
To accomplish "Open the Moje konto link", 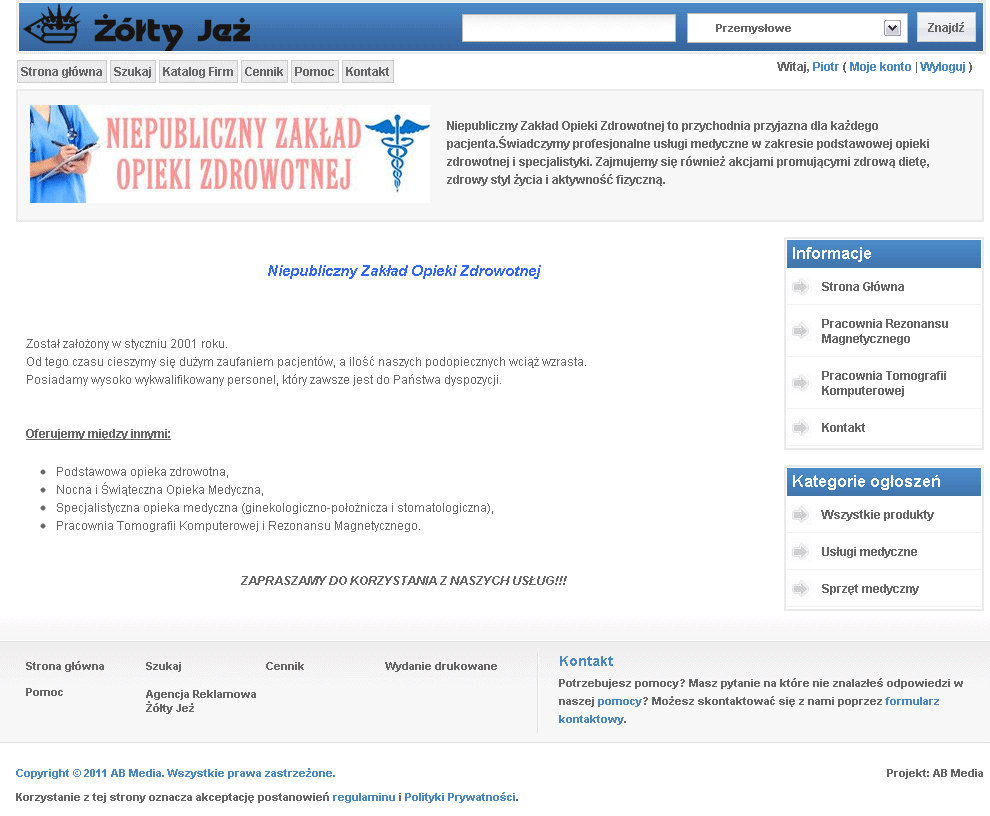I will [880, 67].
